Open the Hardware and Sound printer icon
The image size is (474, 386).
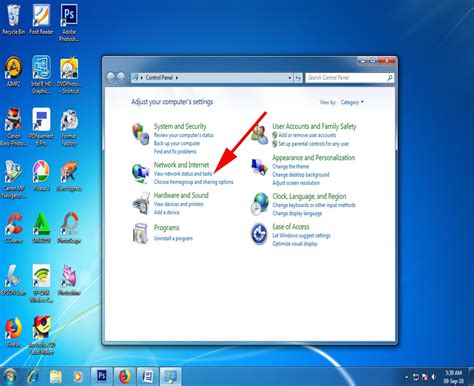click(x=140, y=203)
